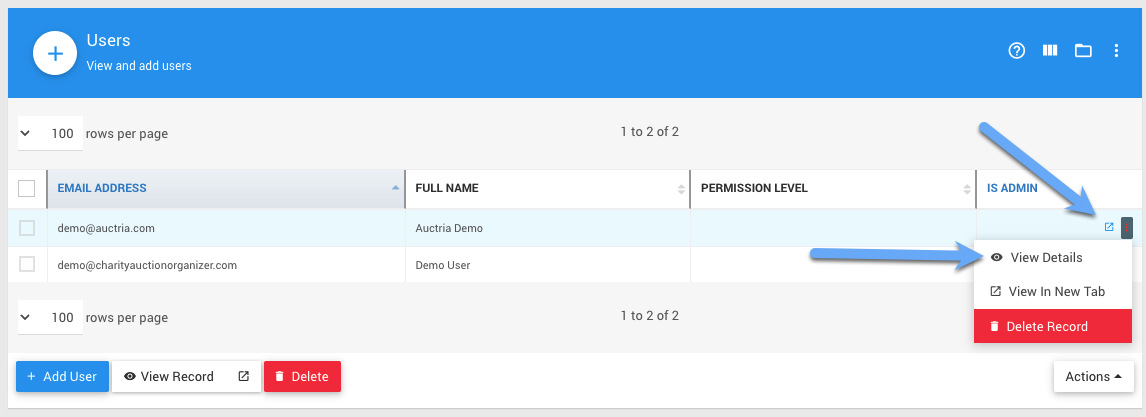Open the header vertical dots menu
1146x417 pixels.
1117,51
